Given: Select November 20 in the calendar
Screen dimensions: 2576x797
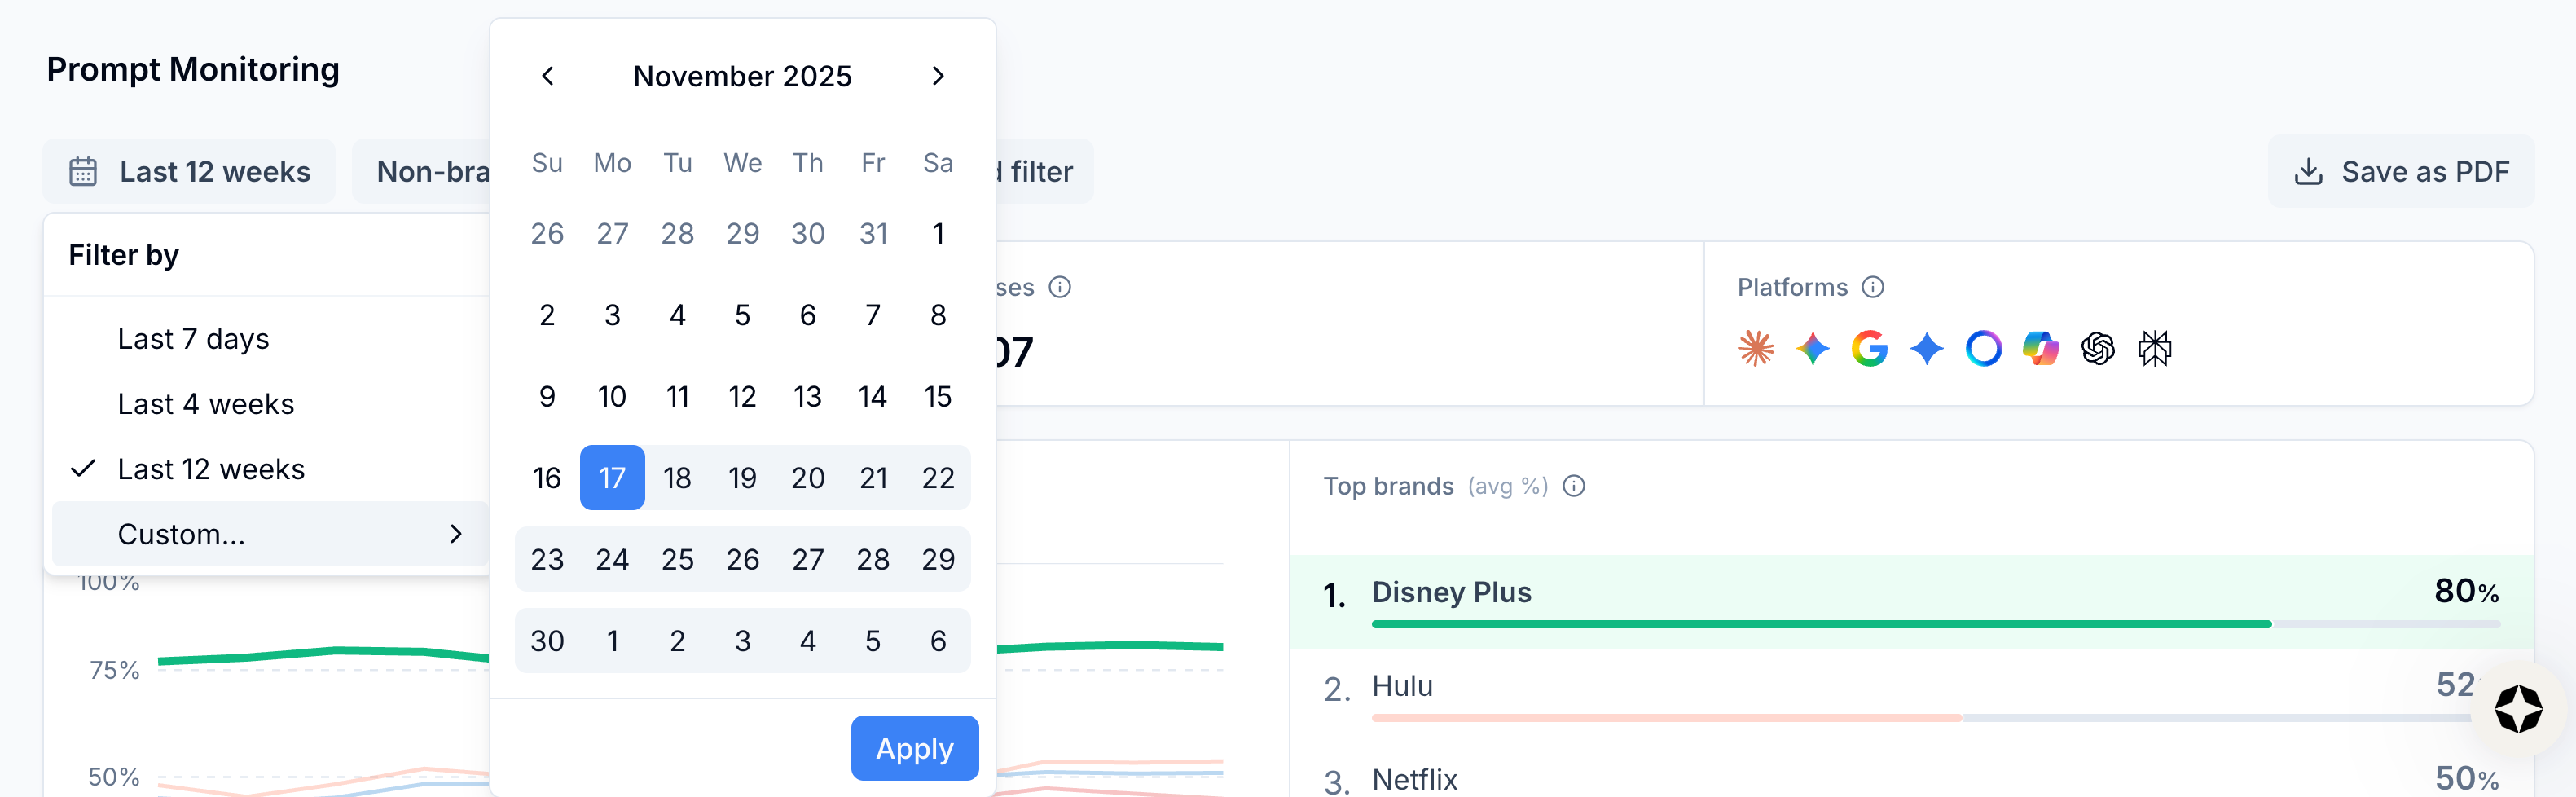Looking at the screenshot, I should [x=808, y=478].
